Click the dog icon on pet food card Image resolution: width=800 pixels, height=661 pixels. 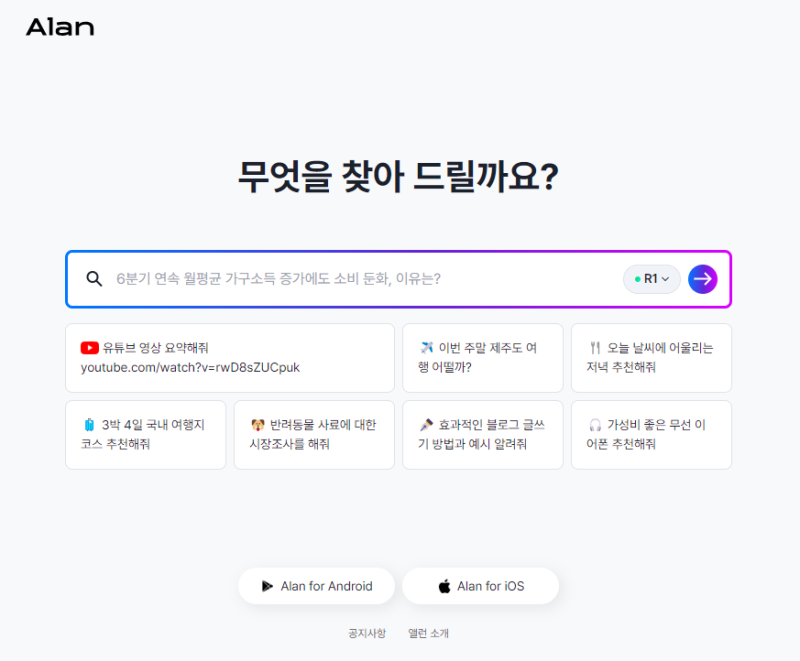point(258,425)
